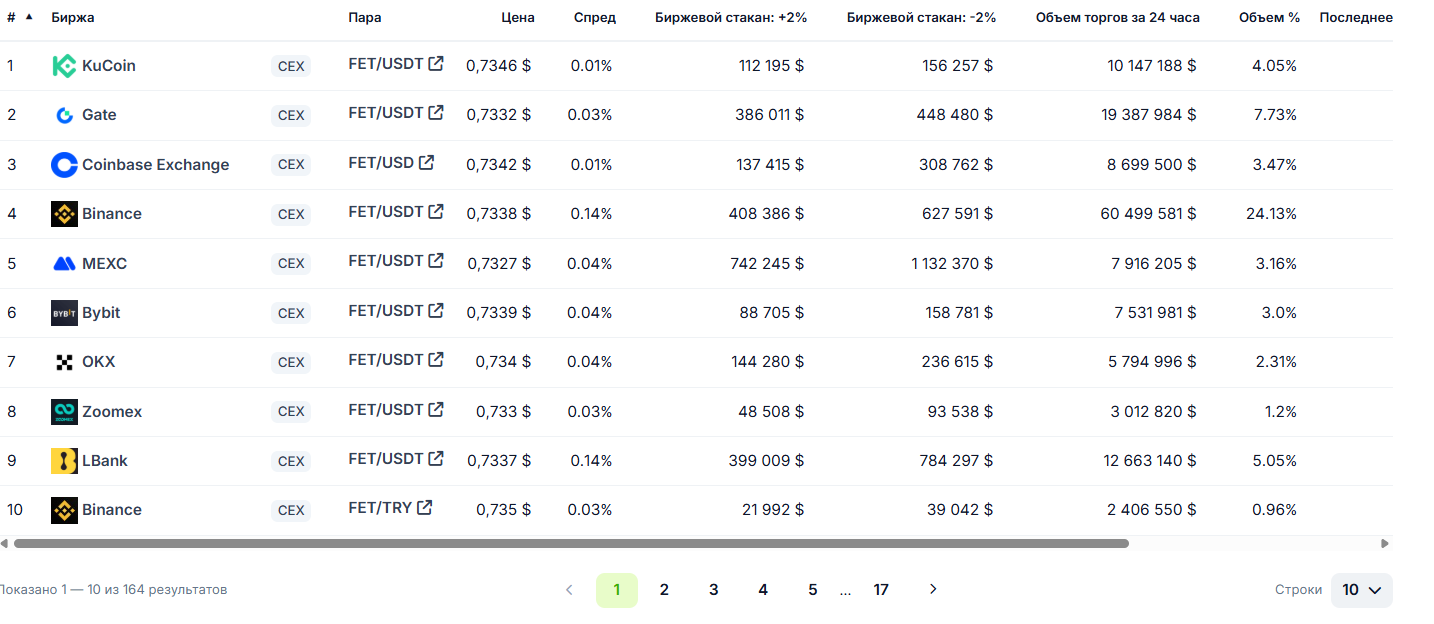
Task: Click the horizontal table scrollbar
Action: point(571,544)
